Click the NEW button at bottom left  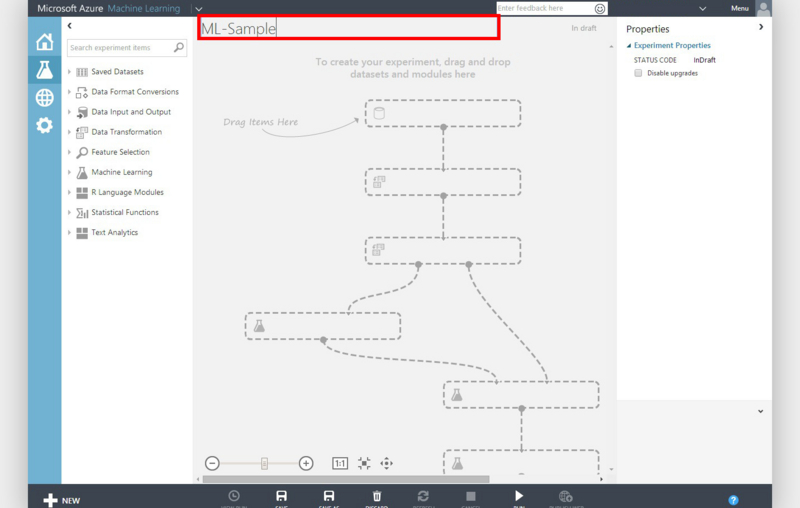(62, 500)
